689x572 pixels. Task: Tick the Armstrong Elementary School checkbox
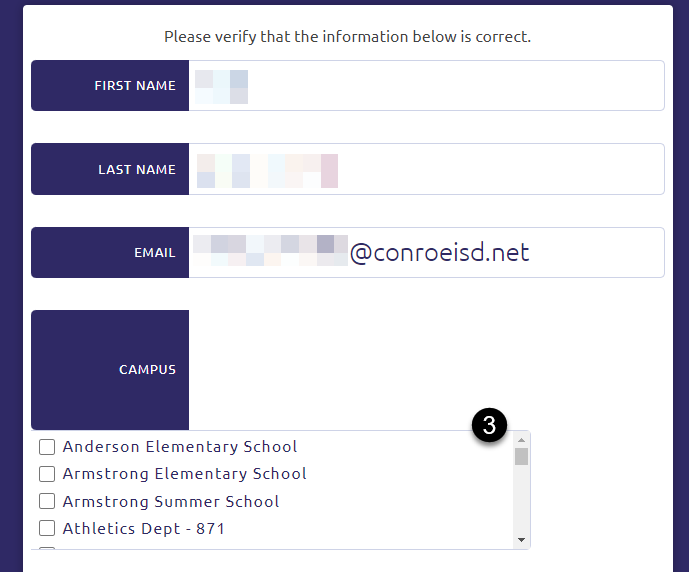coord(46,473)
